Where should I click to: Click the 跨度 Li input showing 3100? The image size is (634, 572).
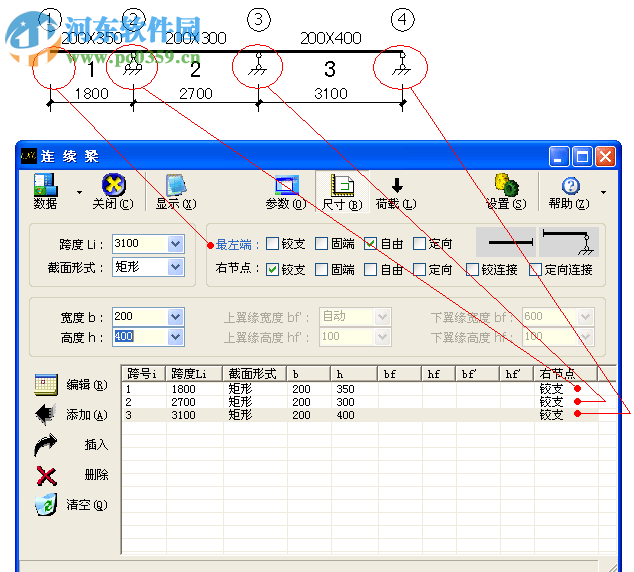pyautogui.click(x=140, y=244)
